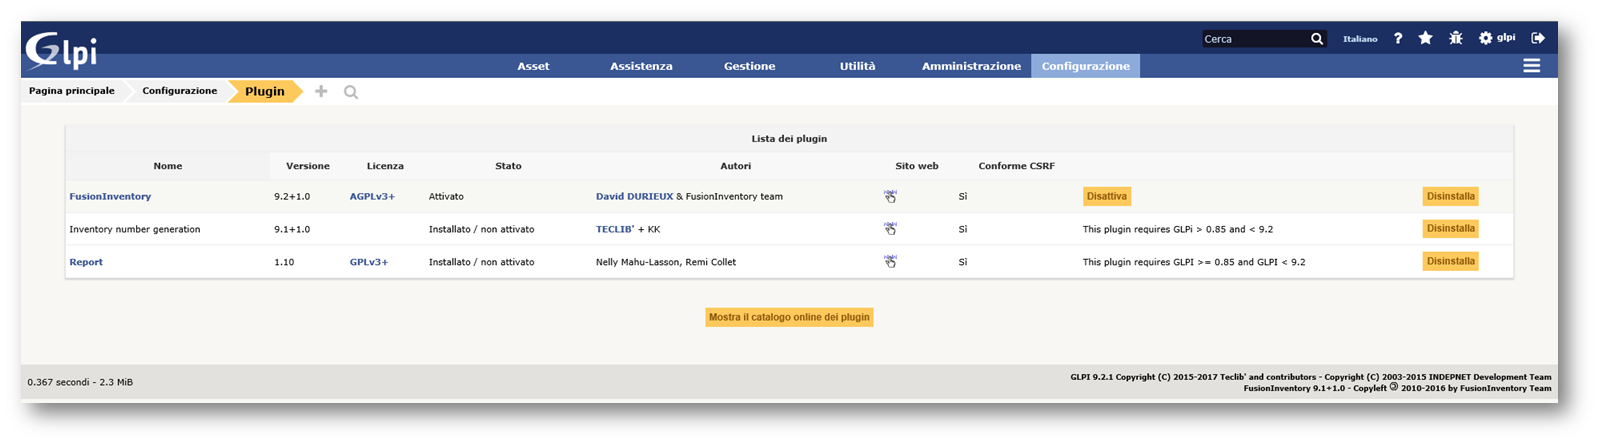Click the GLPI logo
Image resolution: width=1600 pixels, height=445 pixels.
click(62, 50)
